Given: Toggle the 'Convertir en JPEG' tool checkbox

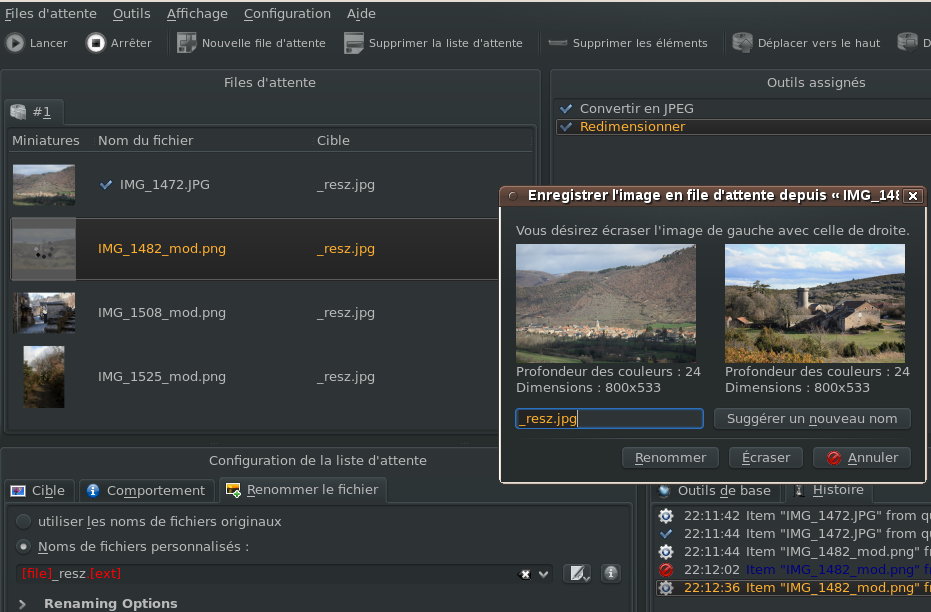Looking at the screenshot, I should (567, 108).
